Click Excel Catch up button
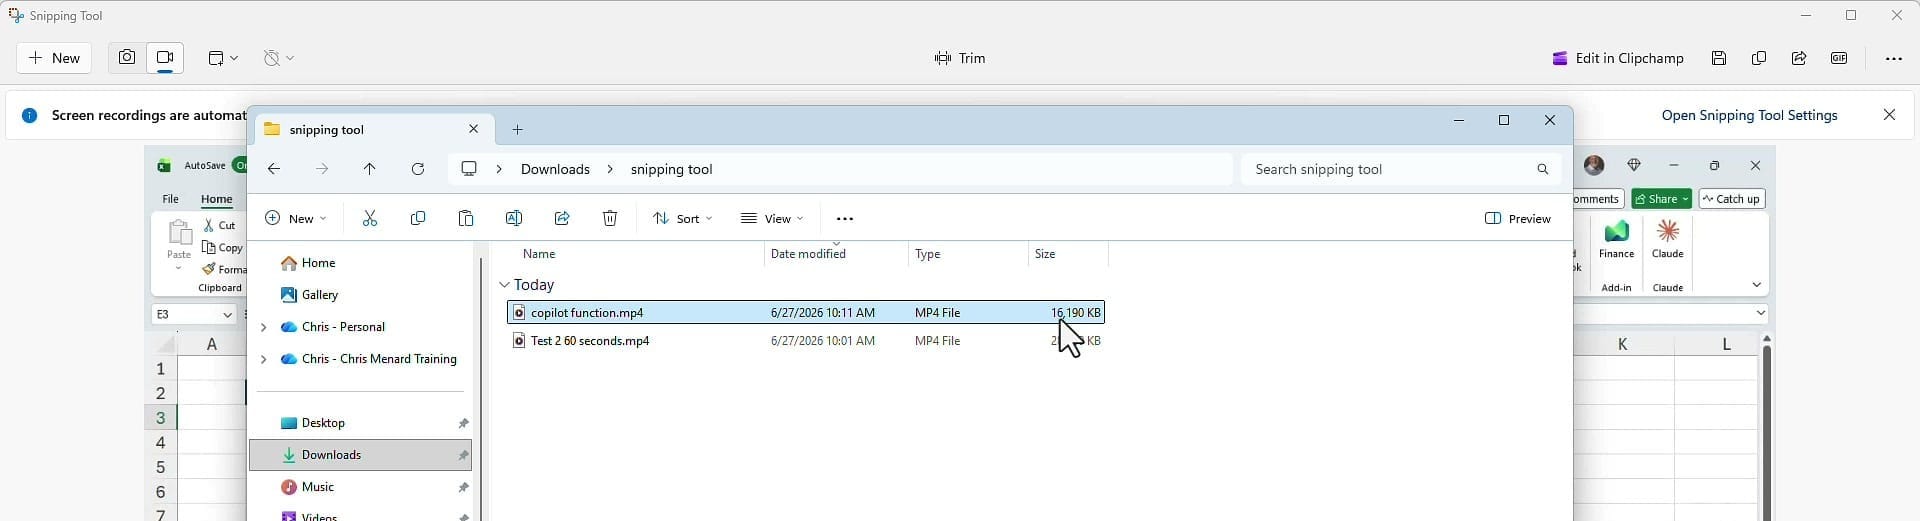This screenshot has height=521, width=1920. pos(1732,199)
